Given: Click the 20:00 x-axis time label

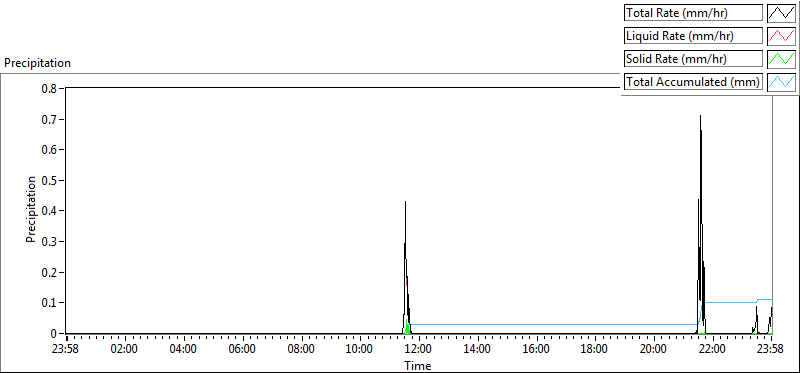Looking at the screenshot, I should coord(654,350).
